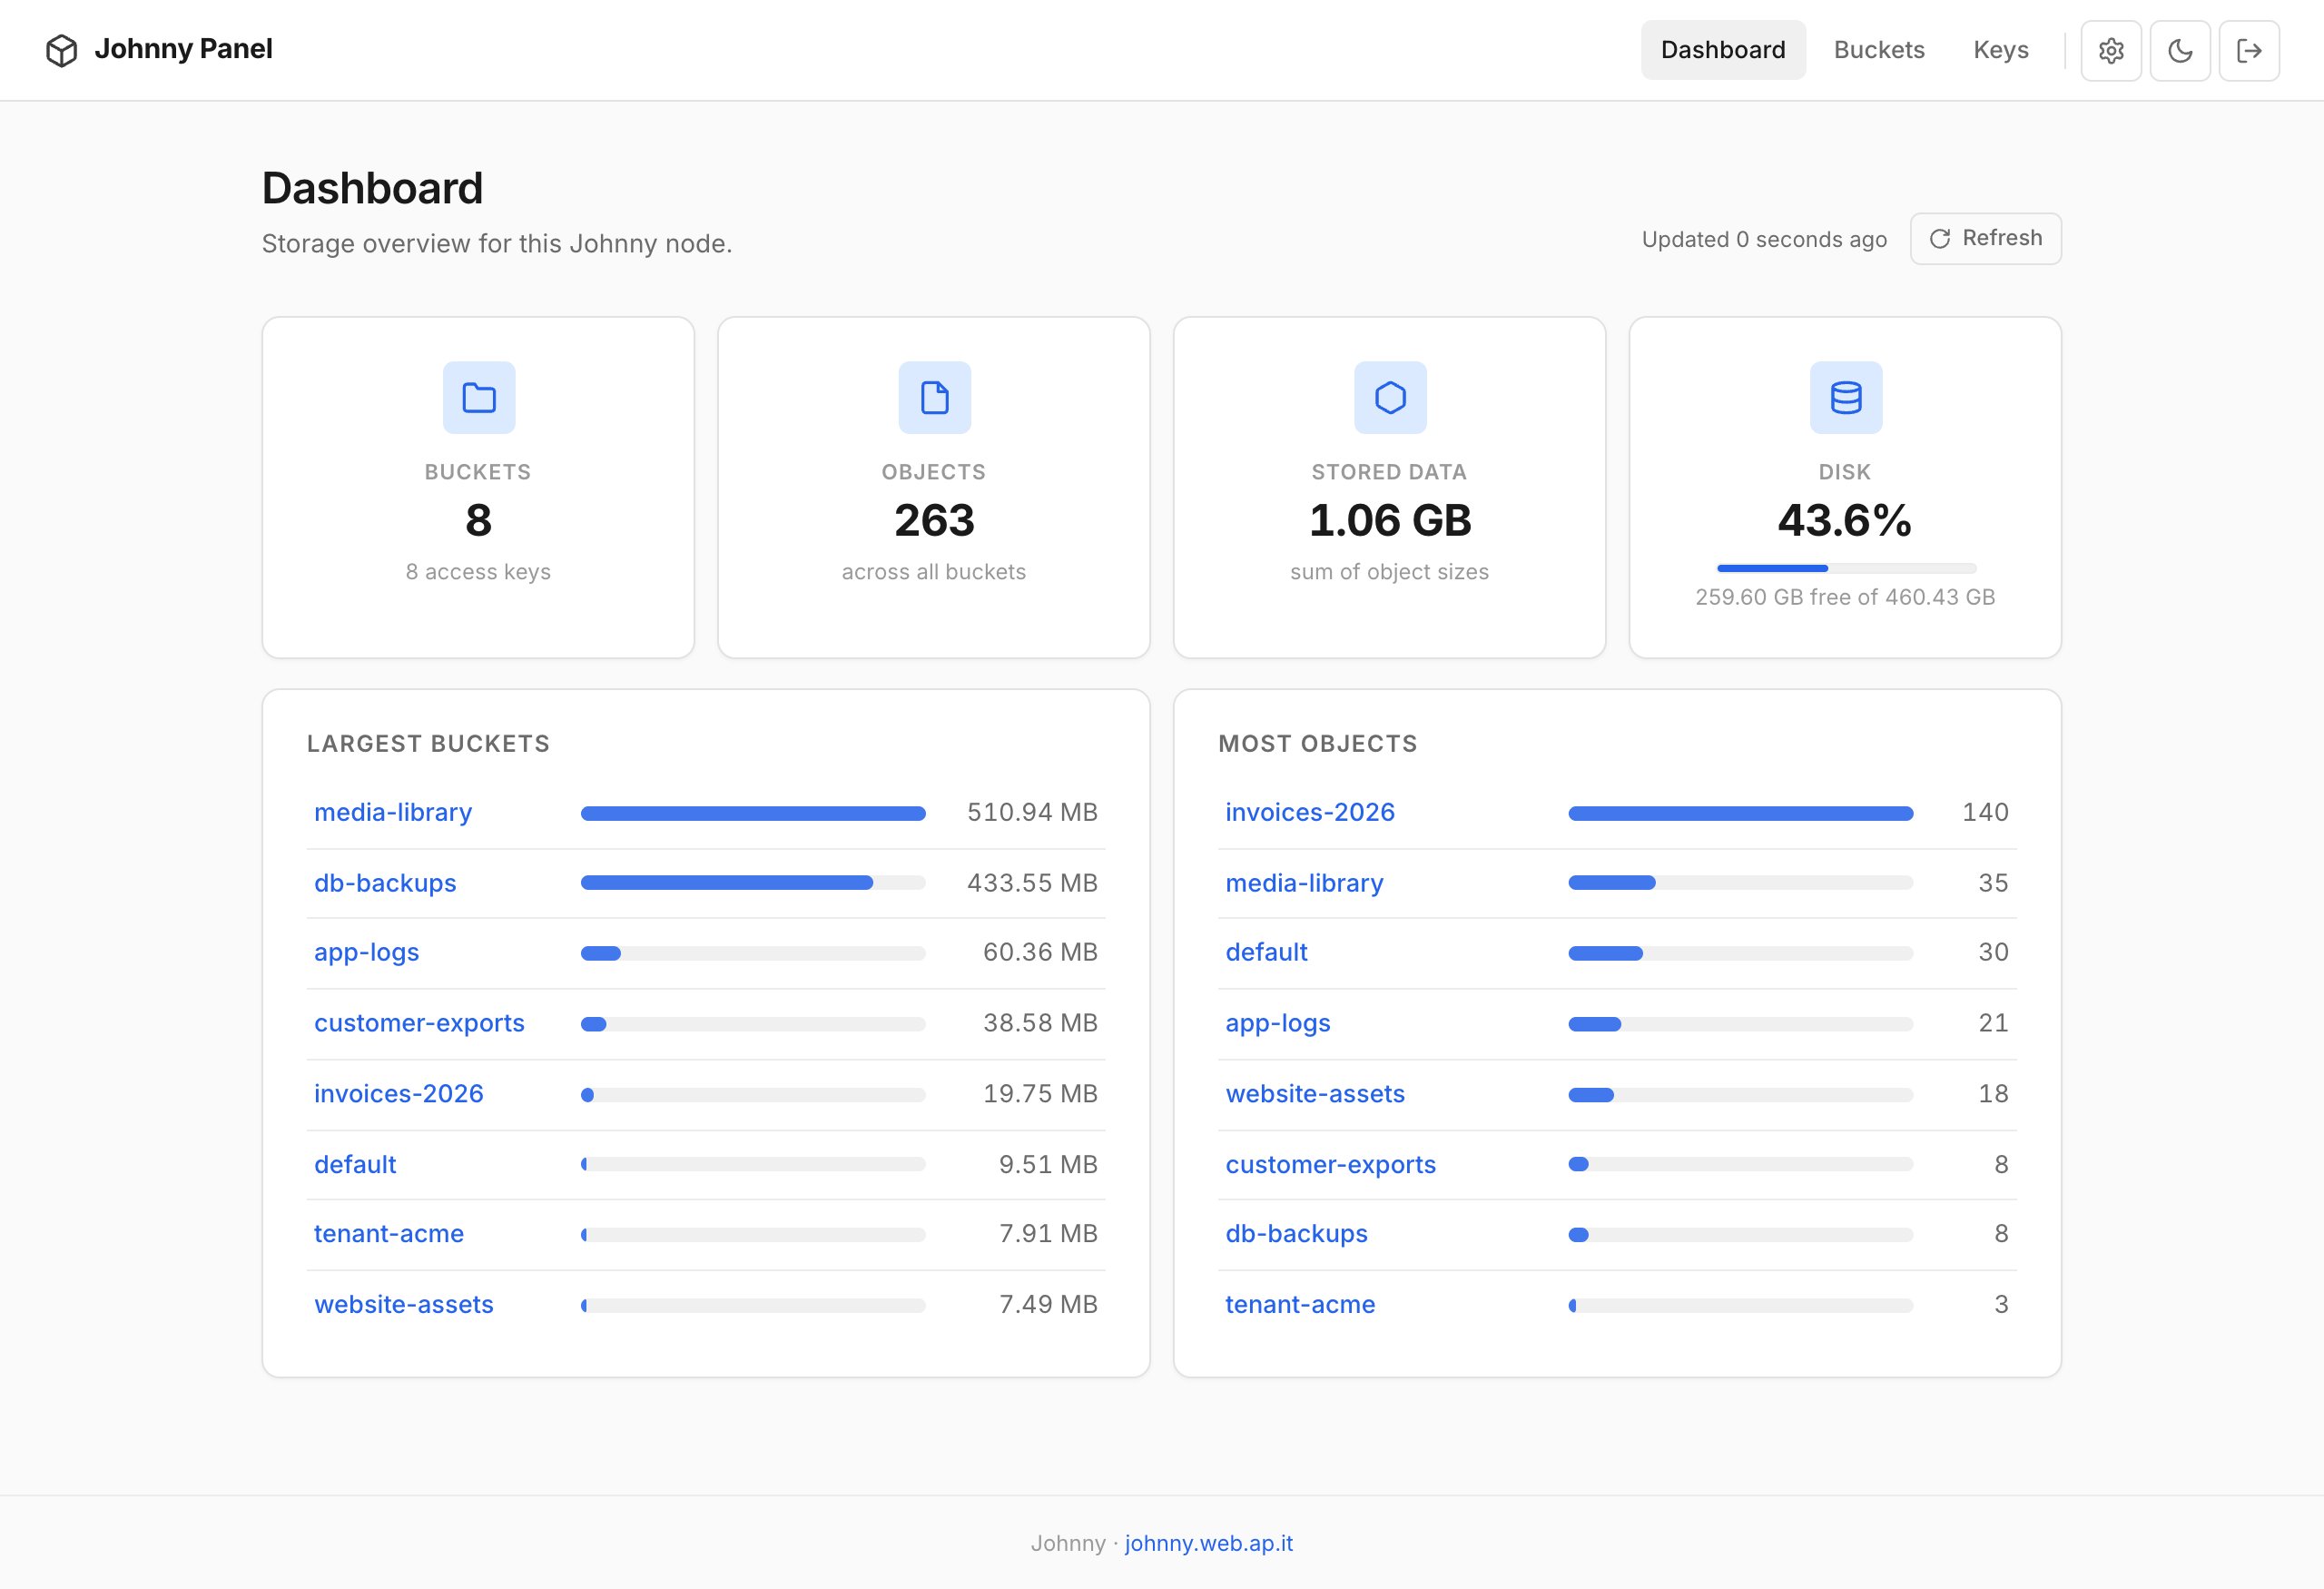Click the file icon in Objects card
Screen dimensions: 2324x1589
tap(934, 397)
